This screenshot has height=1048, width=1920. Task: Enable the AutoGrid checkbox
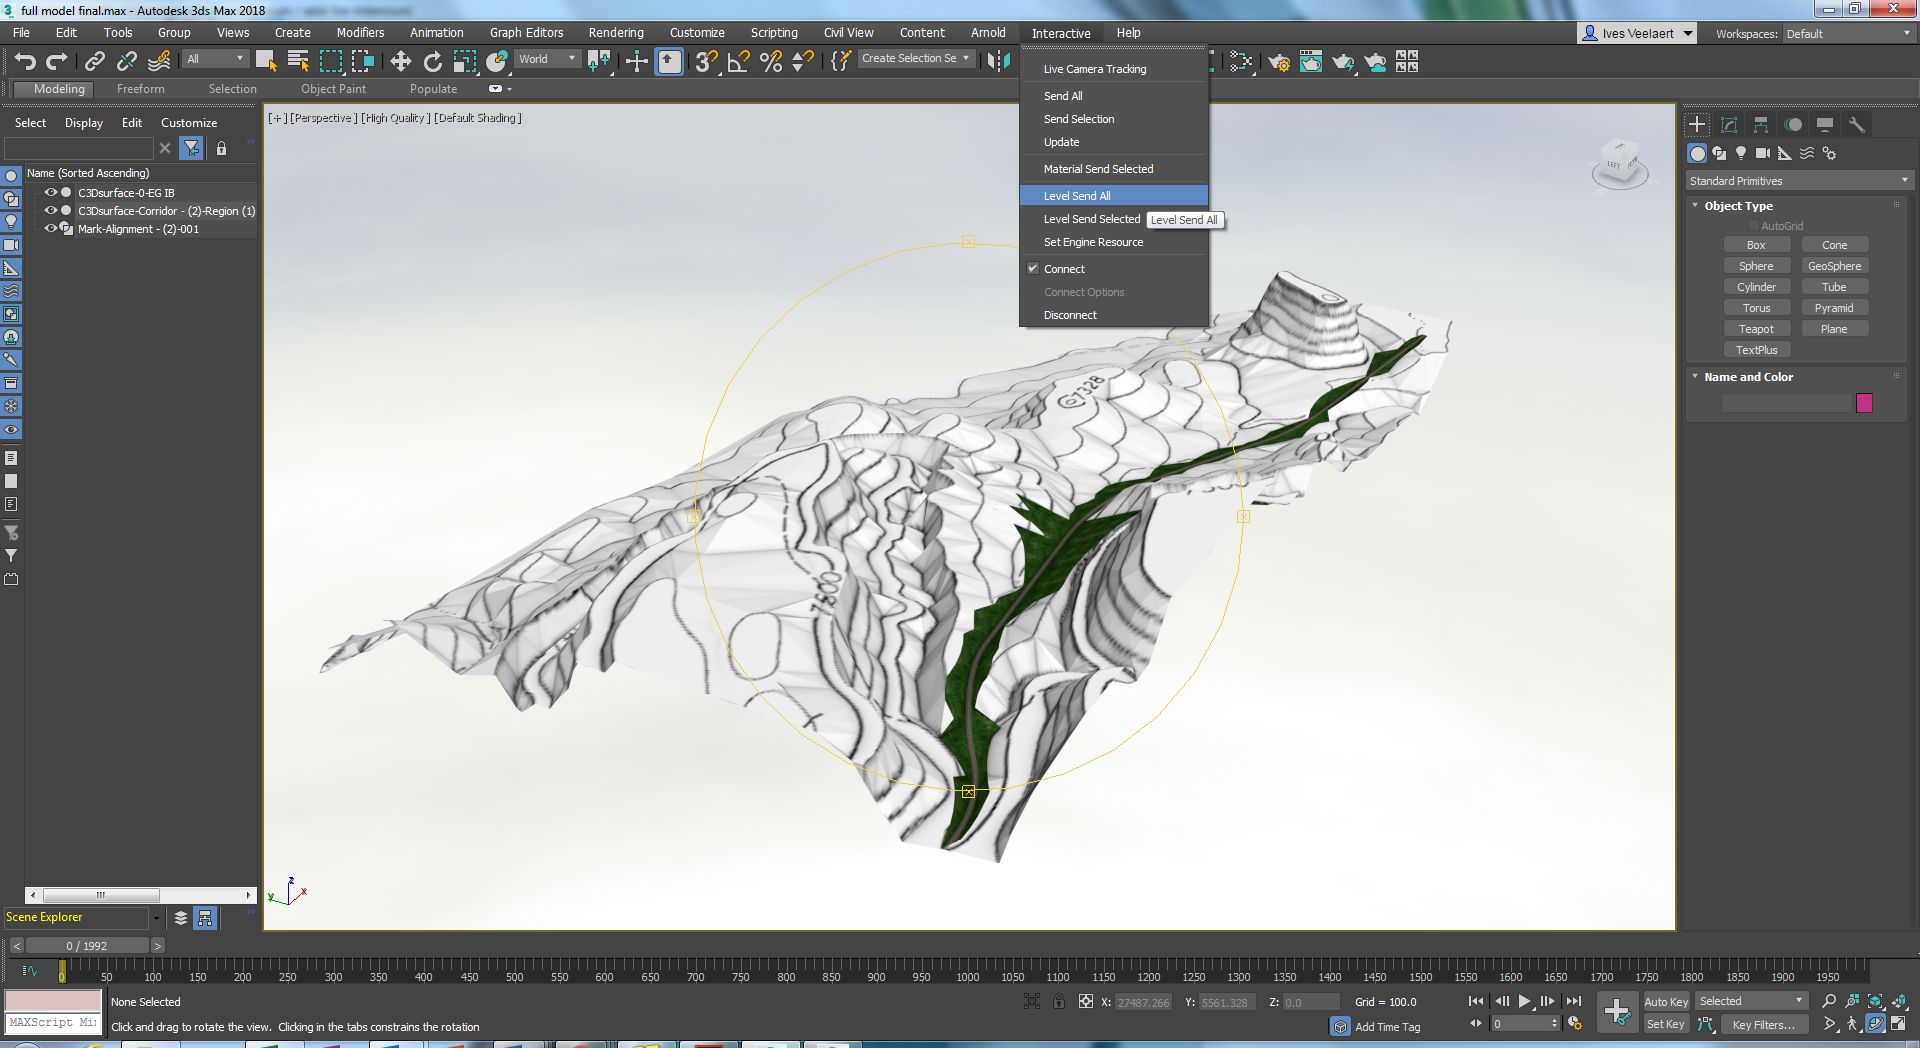click(x=1752, y=225)
